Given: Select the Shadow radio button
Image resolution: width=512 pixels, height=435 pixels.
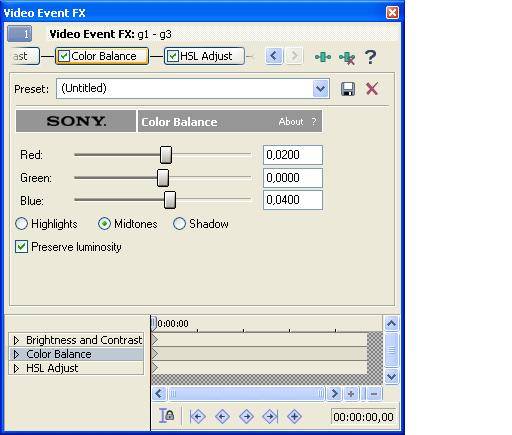Looking at the screenshot, I should [x=179, y=224].
